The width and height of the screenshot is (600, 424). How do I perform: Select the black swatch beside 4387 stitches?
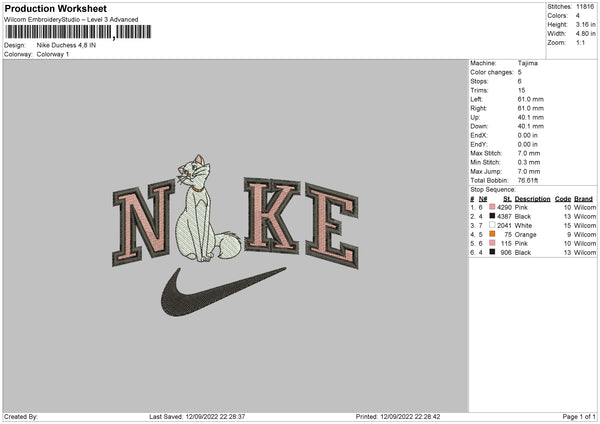(x=492, y=216)
